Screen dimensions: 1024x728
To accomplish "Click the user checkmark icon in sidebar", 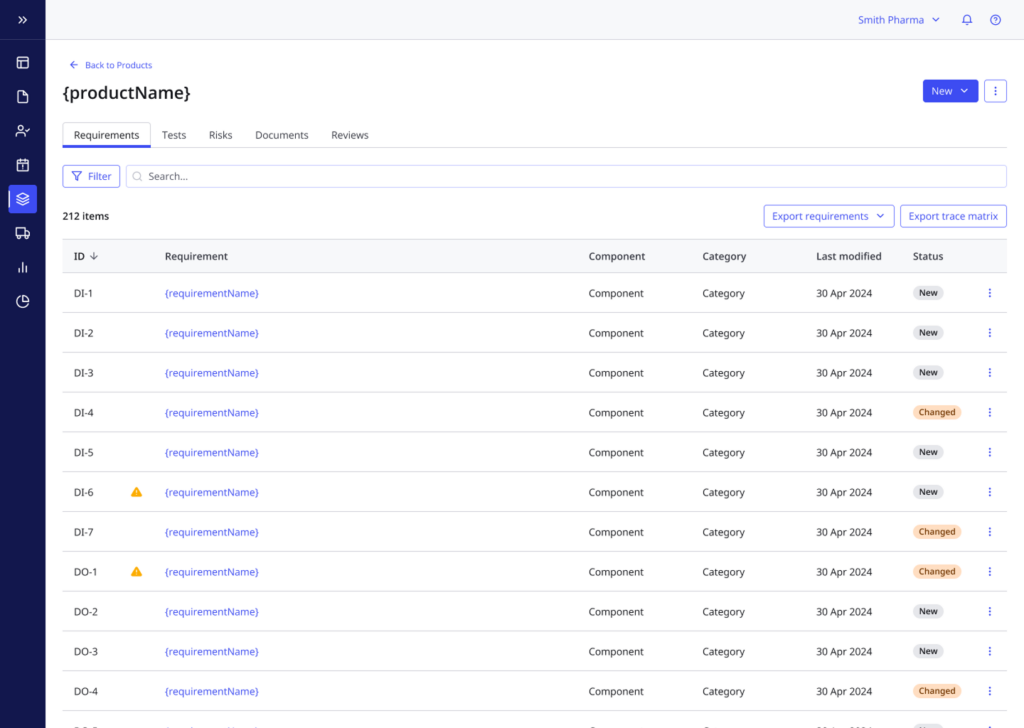I will click(x=22, y=131).
